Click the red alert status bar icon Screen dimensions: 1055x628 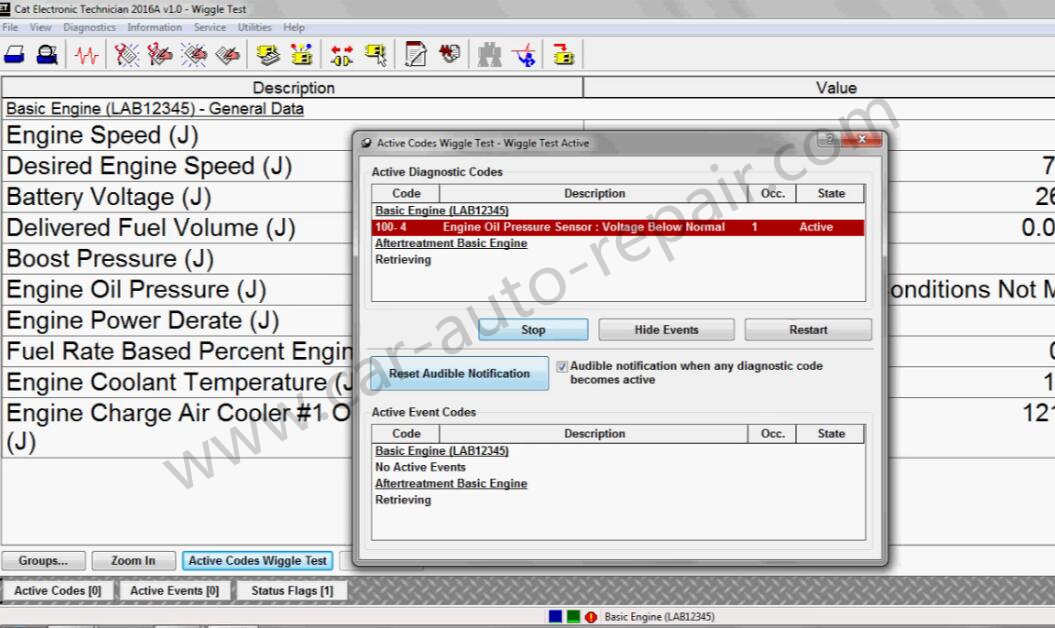[x=591, y=617]
